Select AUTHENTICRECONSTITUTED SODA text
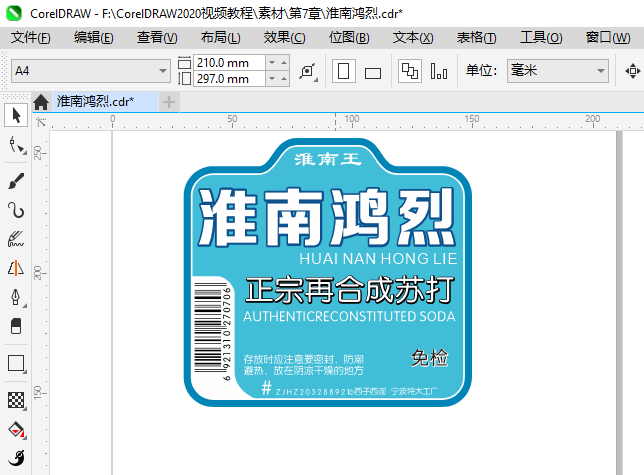Image resolution: width=644 pixels, height=475 pixels. click(x=350, y=316)
